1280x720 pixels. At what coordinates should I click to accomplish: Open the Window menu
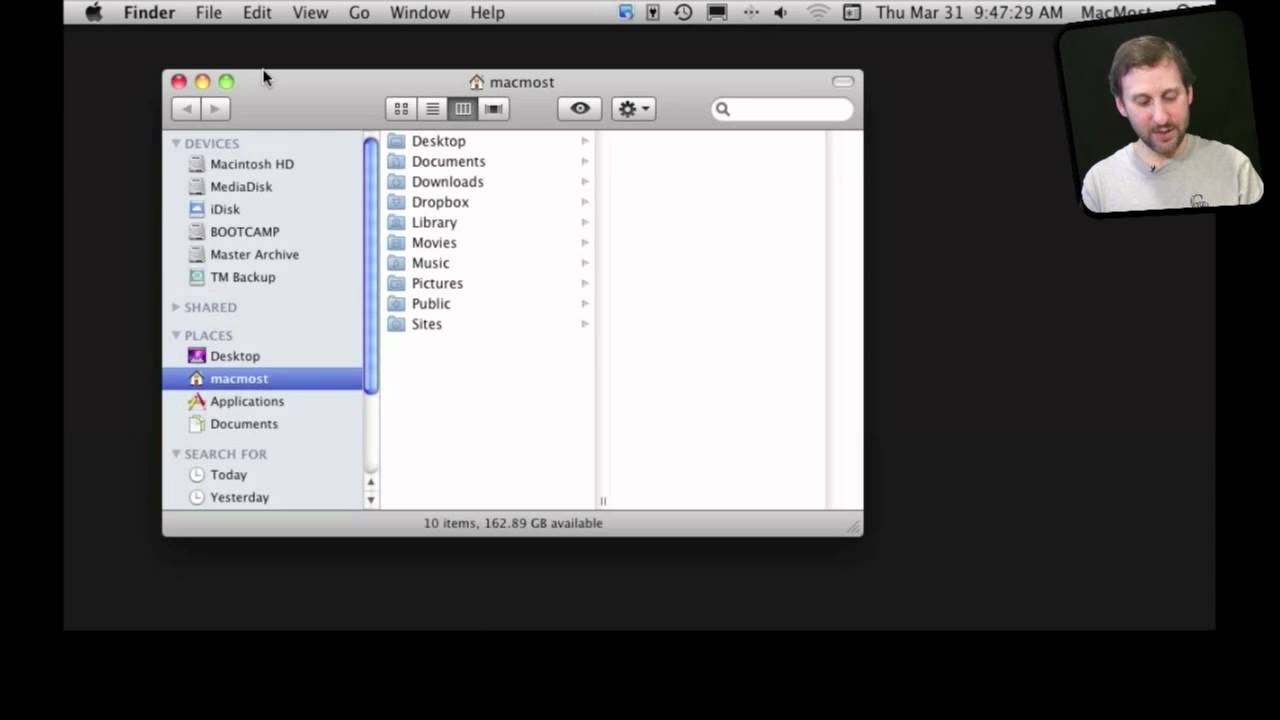tap(420, 12)
